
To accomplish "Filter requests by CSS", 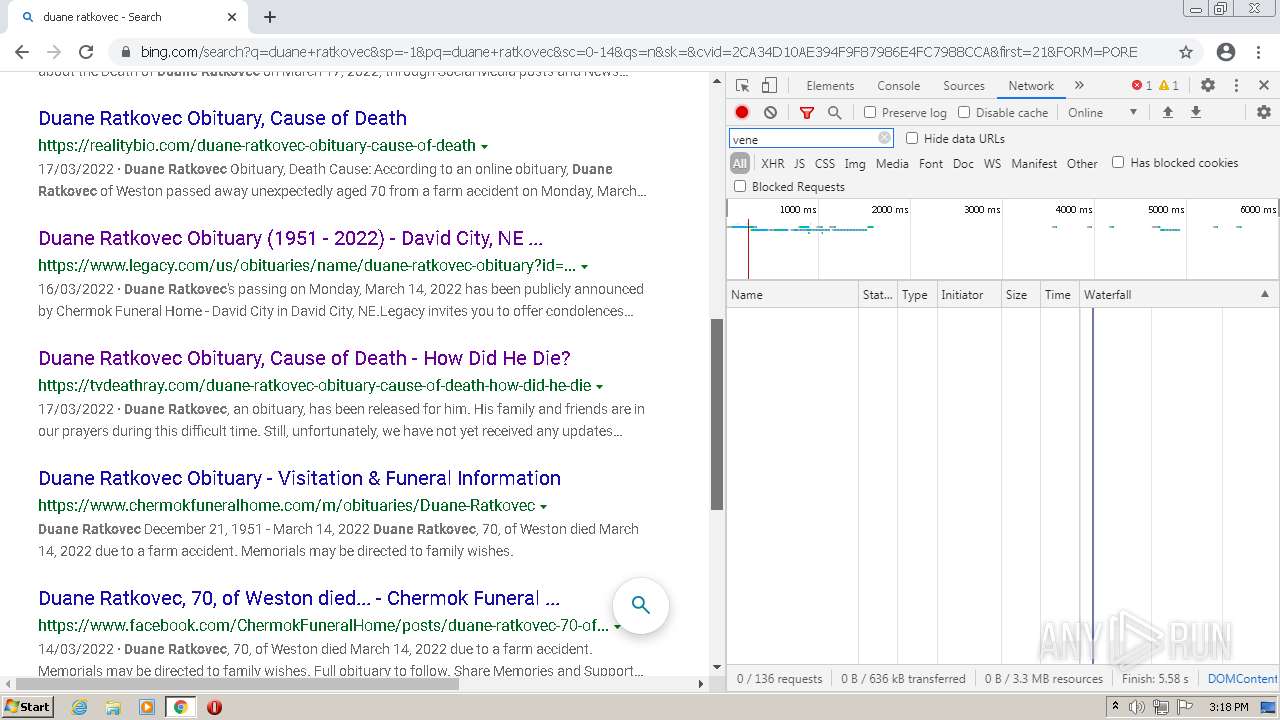I will coord(824,163).
